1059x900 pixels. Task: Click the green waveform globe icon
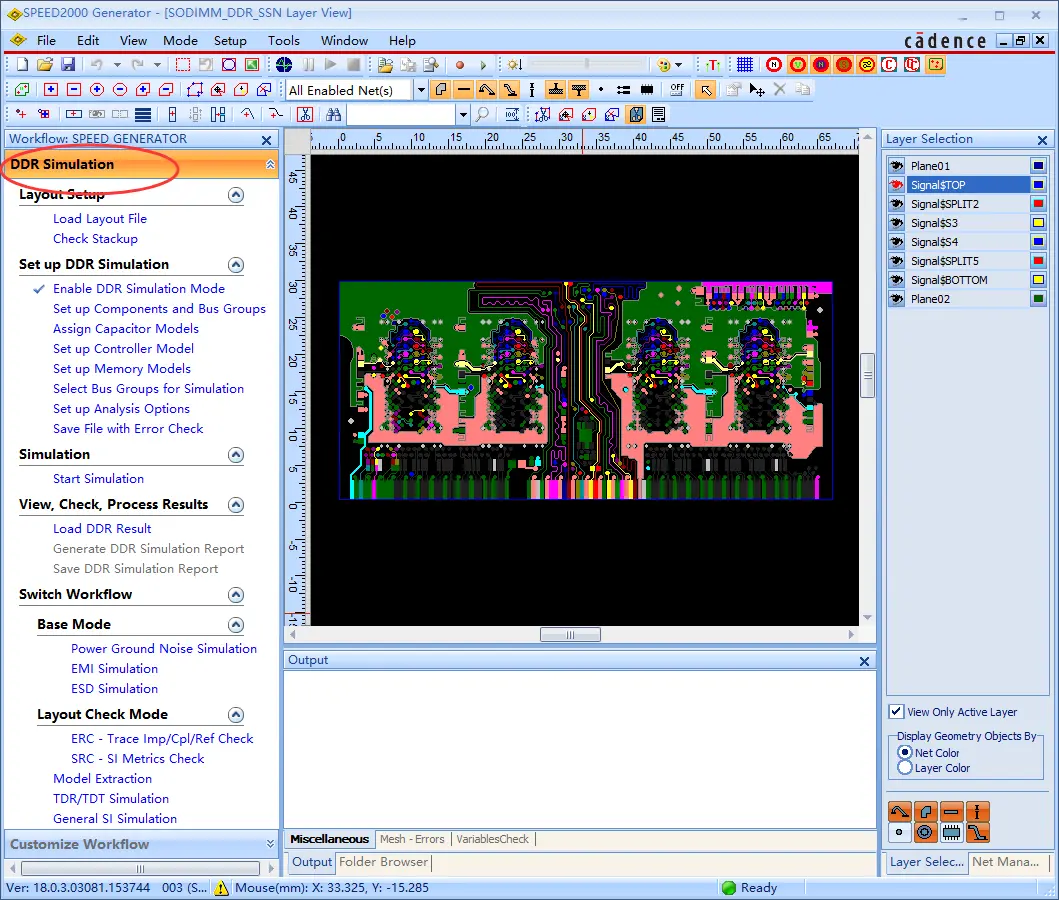284,65
